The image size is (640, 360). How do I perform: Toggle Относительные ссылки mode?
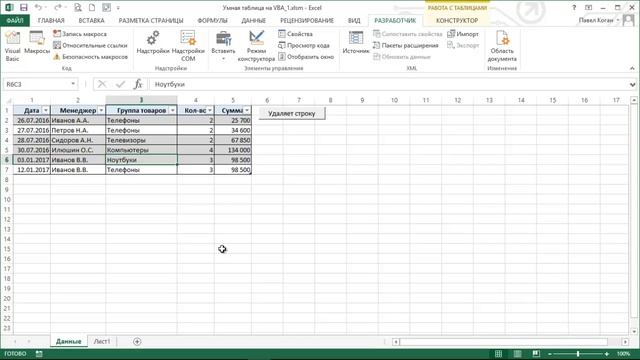(90, 45)
